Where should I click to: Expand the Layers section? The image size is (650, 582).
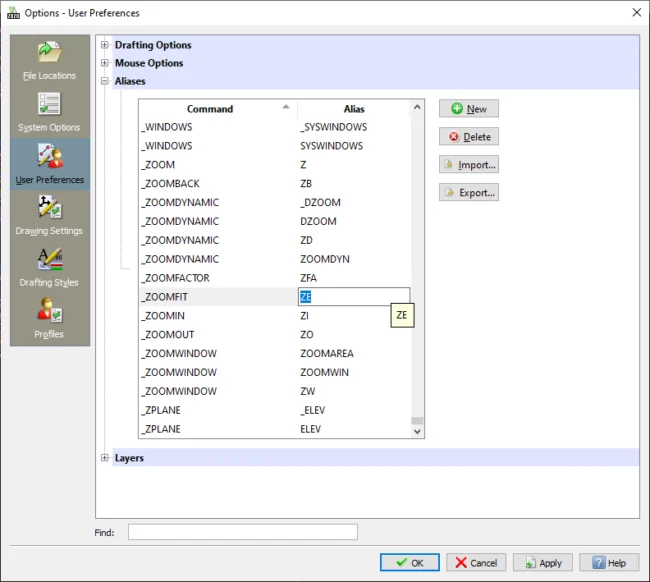105,458
